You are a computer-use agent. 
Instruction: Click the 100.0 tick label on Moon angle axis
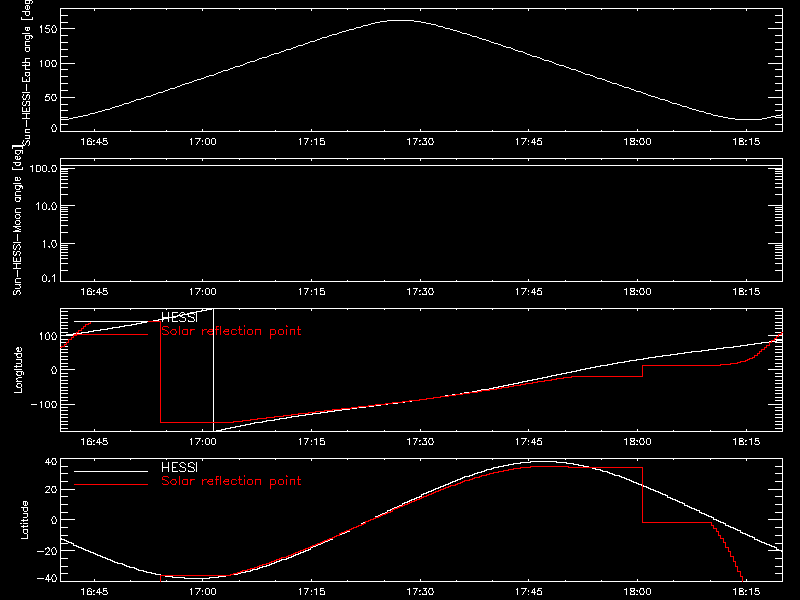[43, 168]
